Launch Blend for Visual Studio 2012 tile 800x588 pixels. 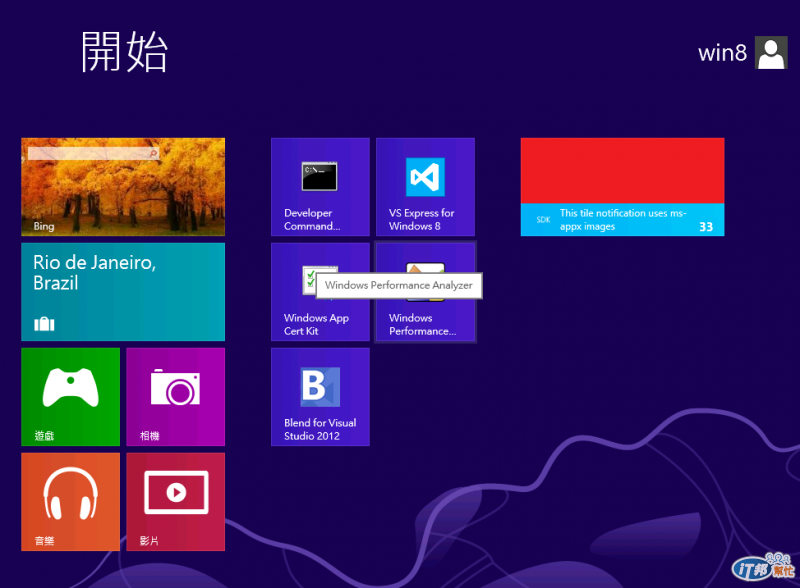coord(320,397)
